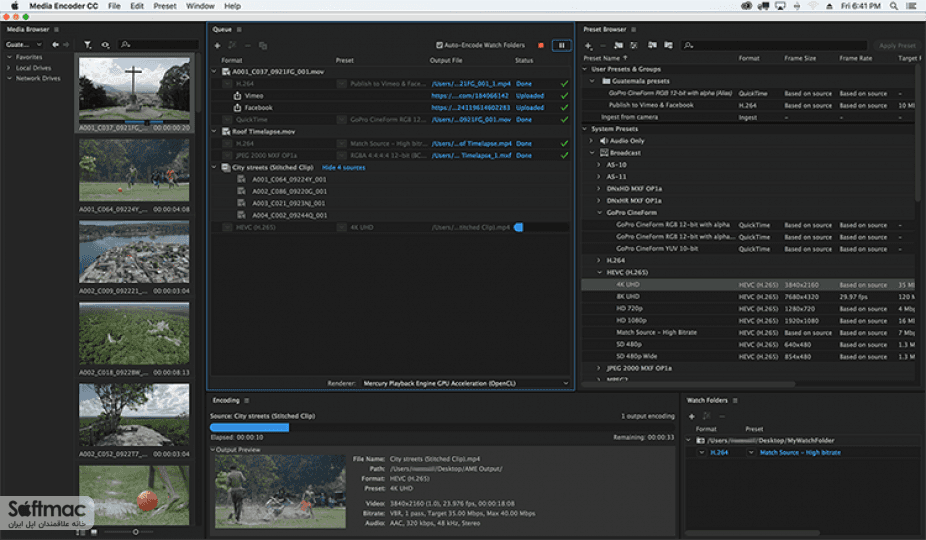Viewport: 926px width, 540px height.
Task: Expand the H.264 preset group
Action: pyautogui.click(x=599, y=261)
